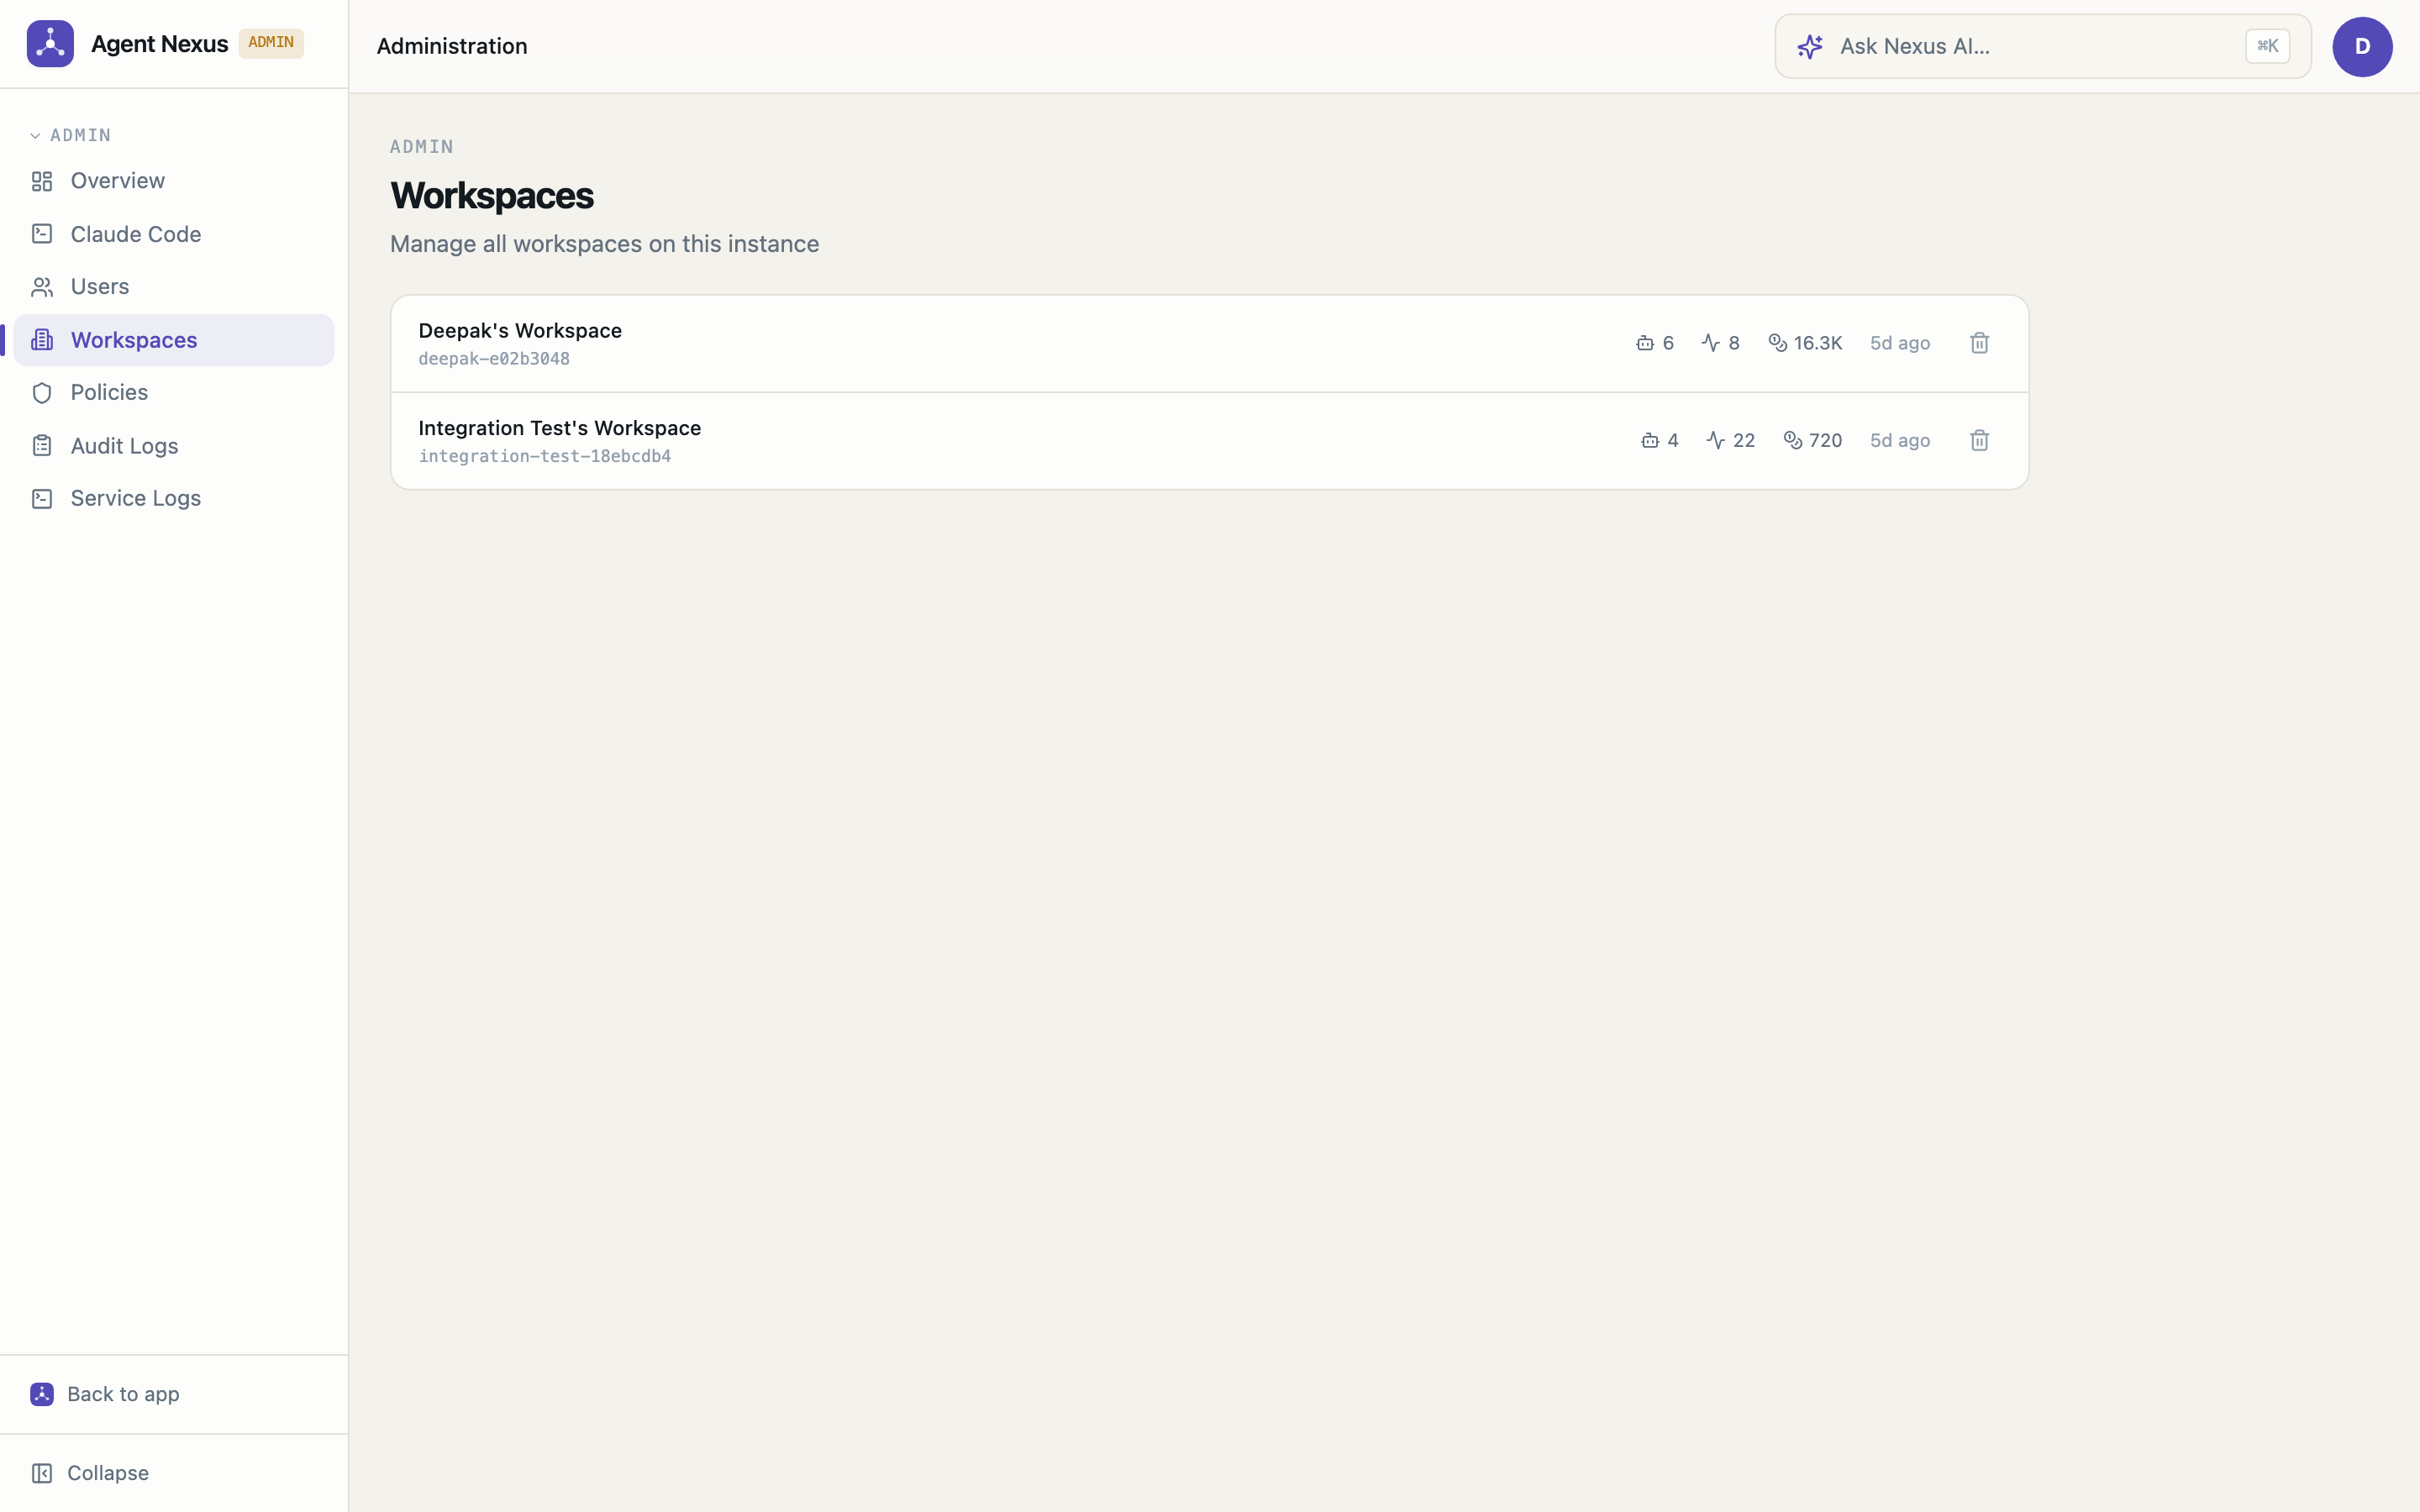Click tokens coin icon in Integration Test row
Image resolution: width=2420 pixels, height=1512 pixels.
point(1793,440)
